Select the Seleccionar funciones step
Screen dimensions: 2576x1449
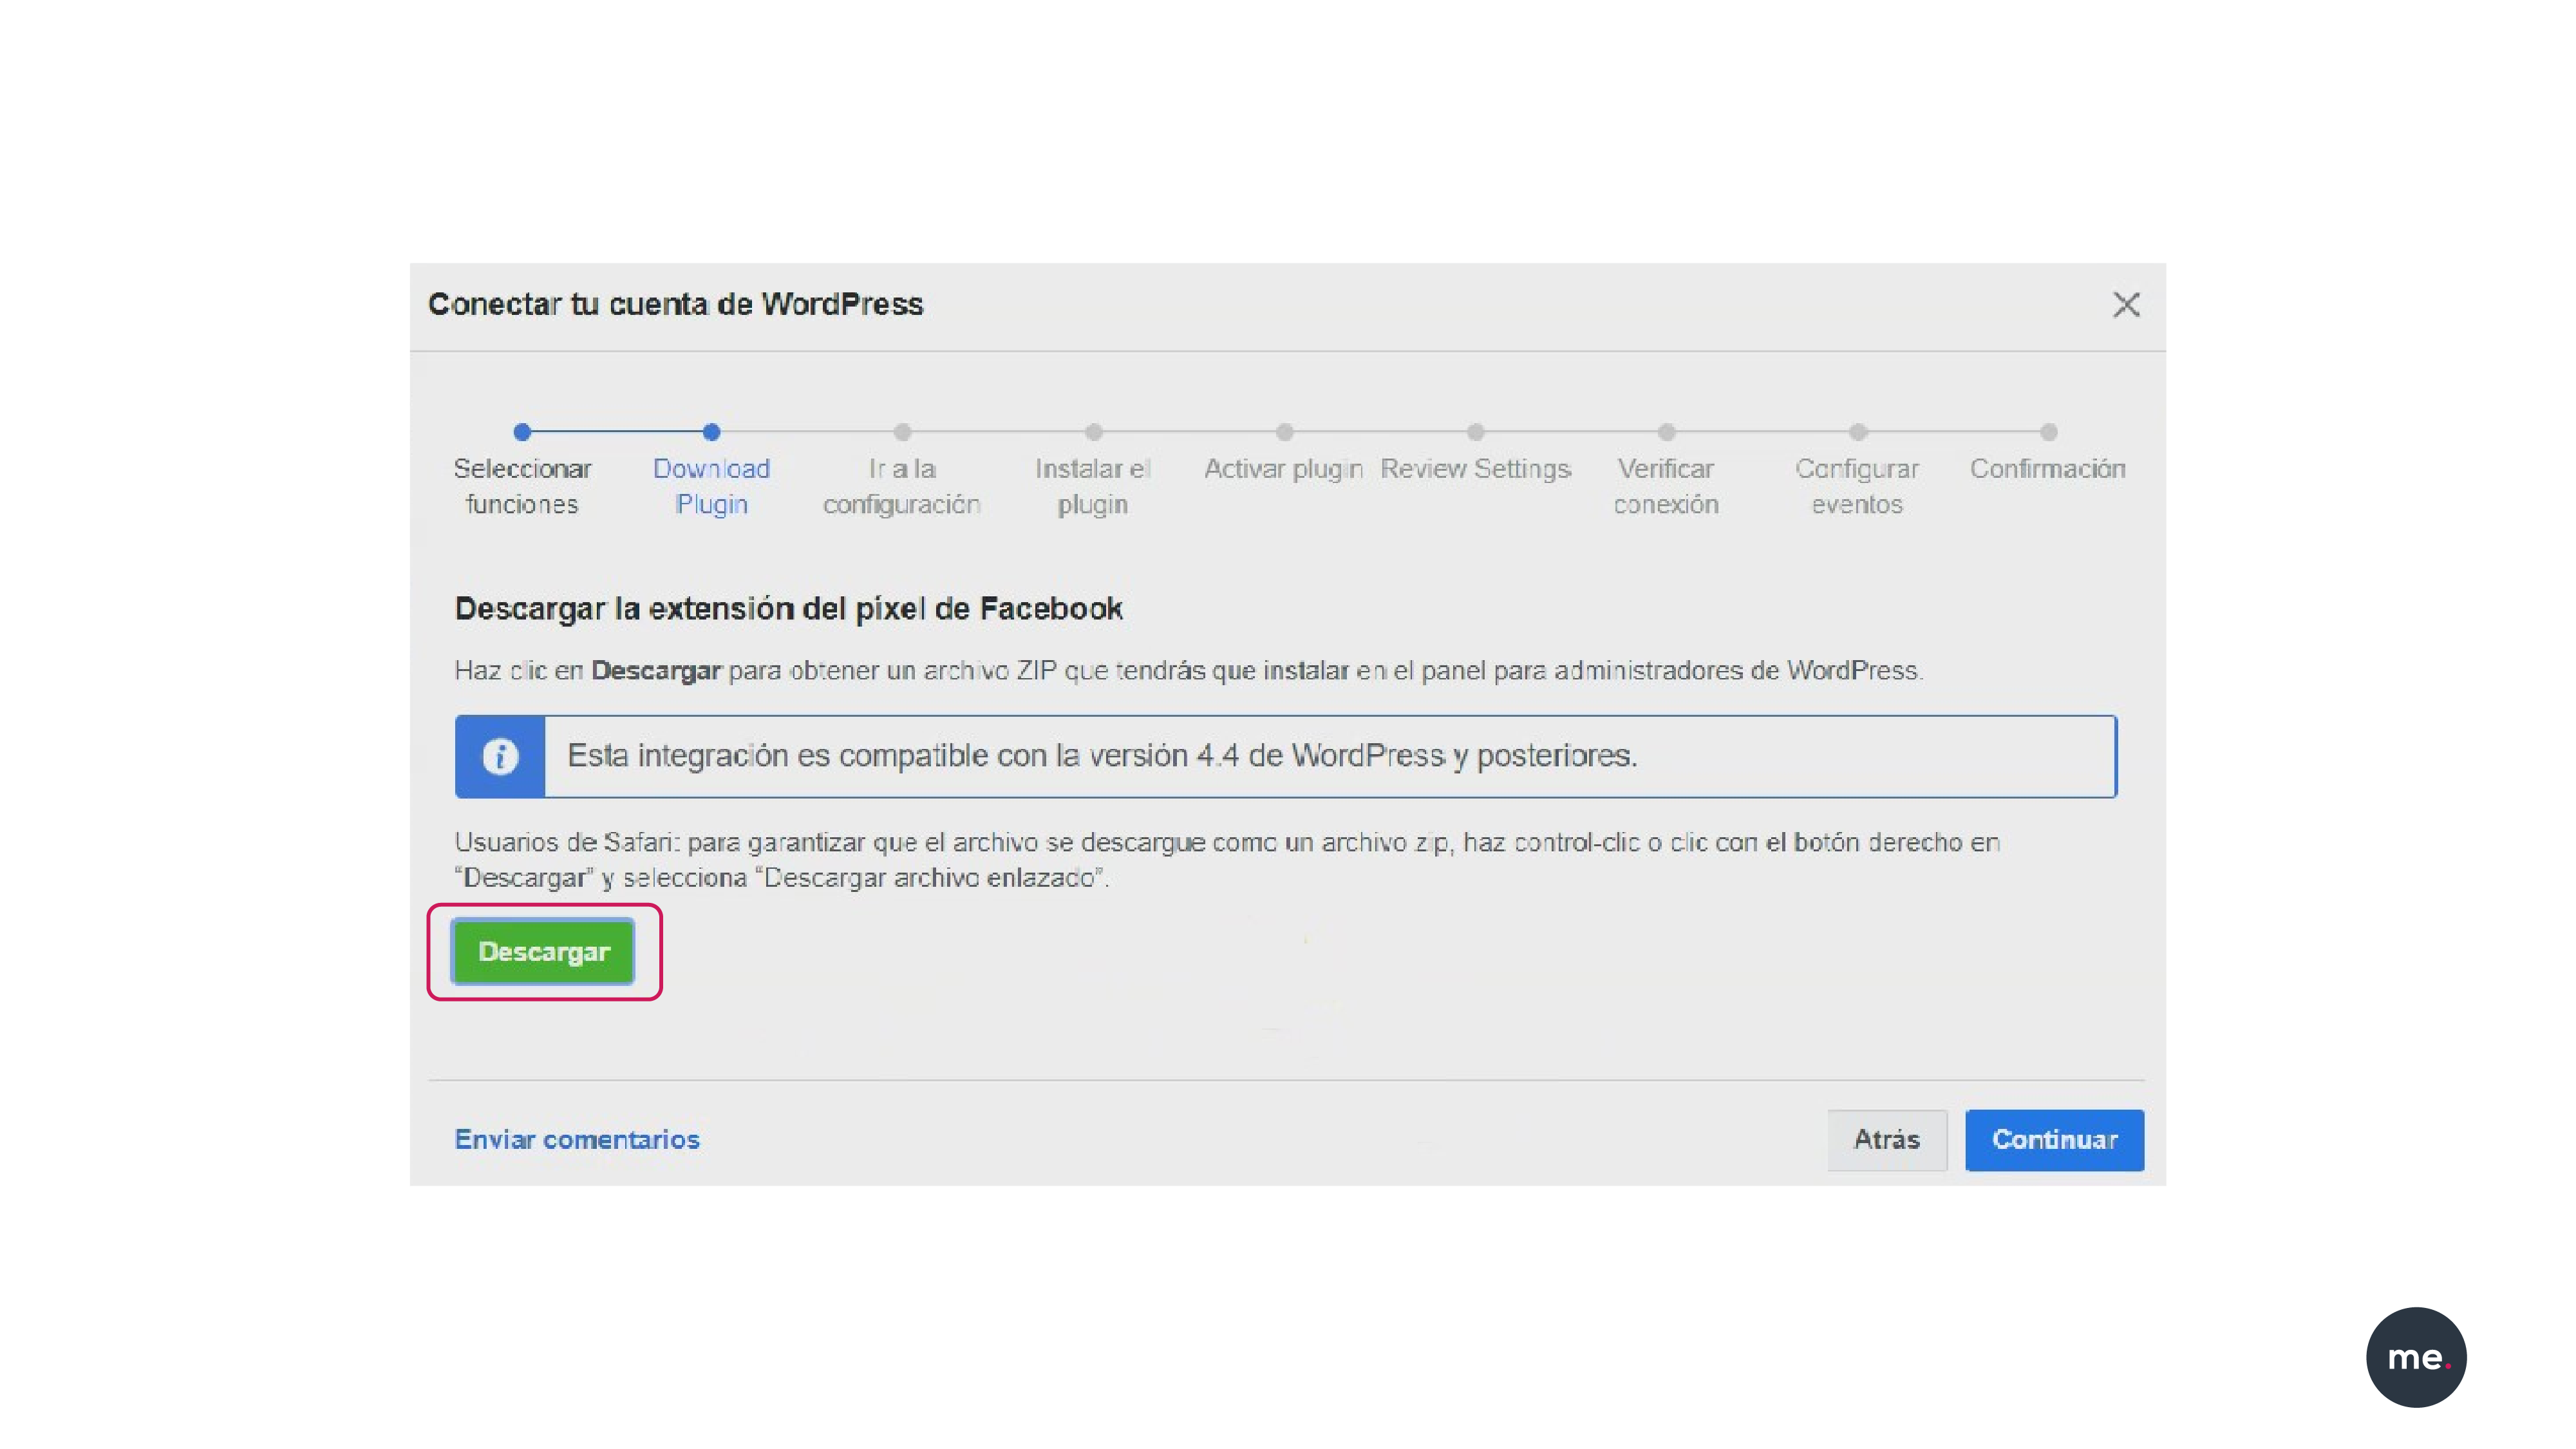pos(522,485)
